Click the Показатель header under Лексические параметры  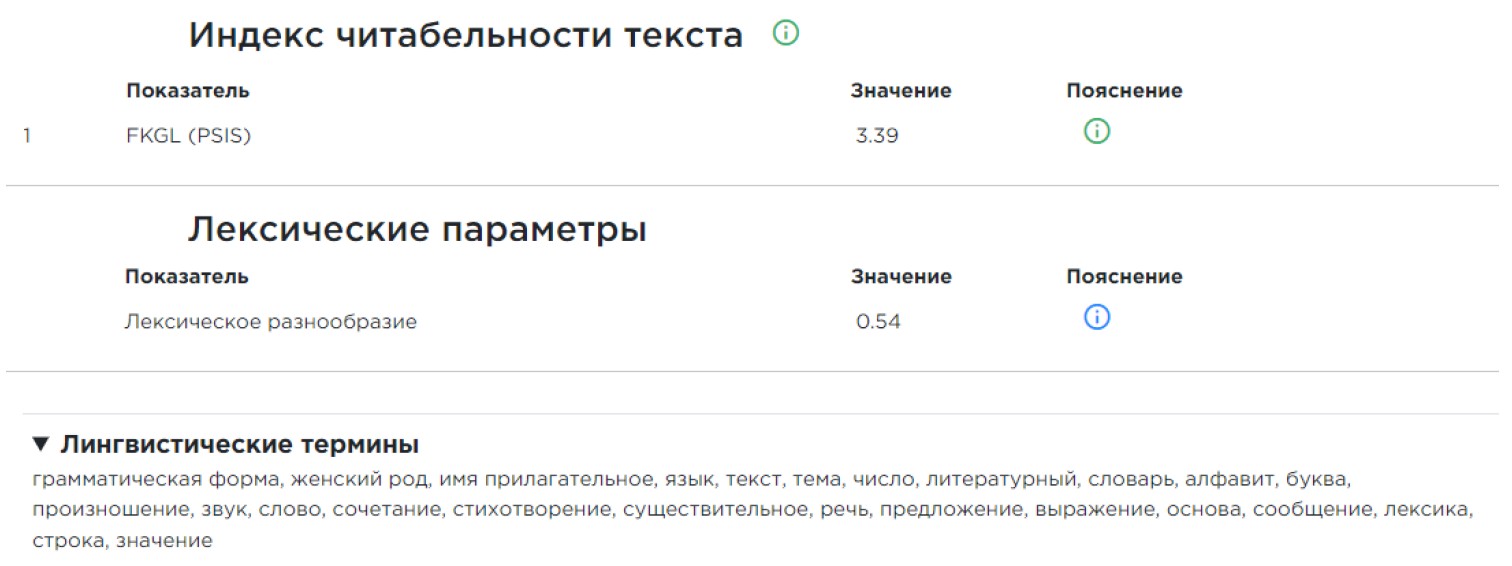tap(187, 277)
